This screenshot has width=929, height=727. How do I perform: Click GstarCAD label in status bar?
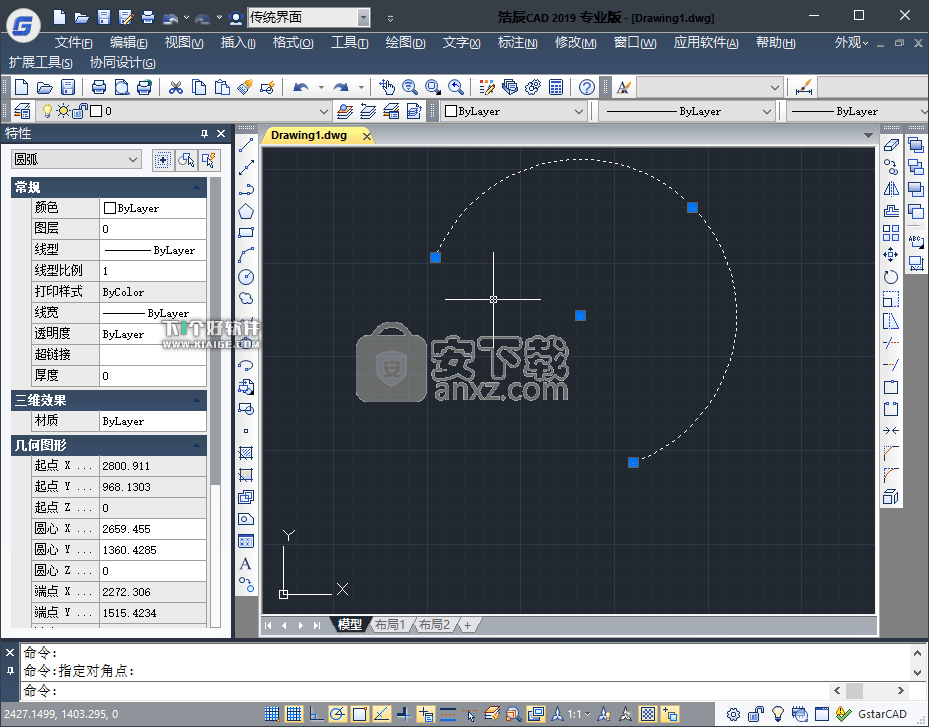point(882,714)
